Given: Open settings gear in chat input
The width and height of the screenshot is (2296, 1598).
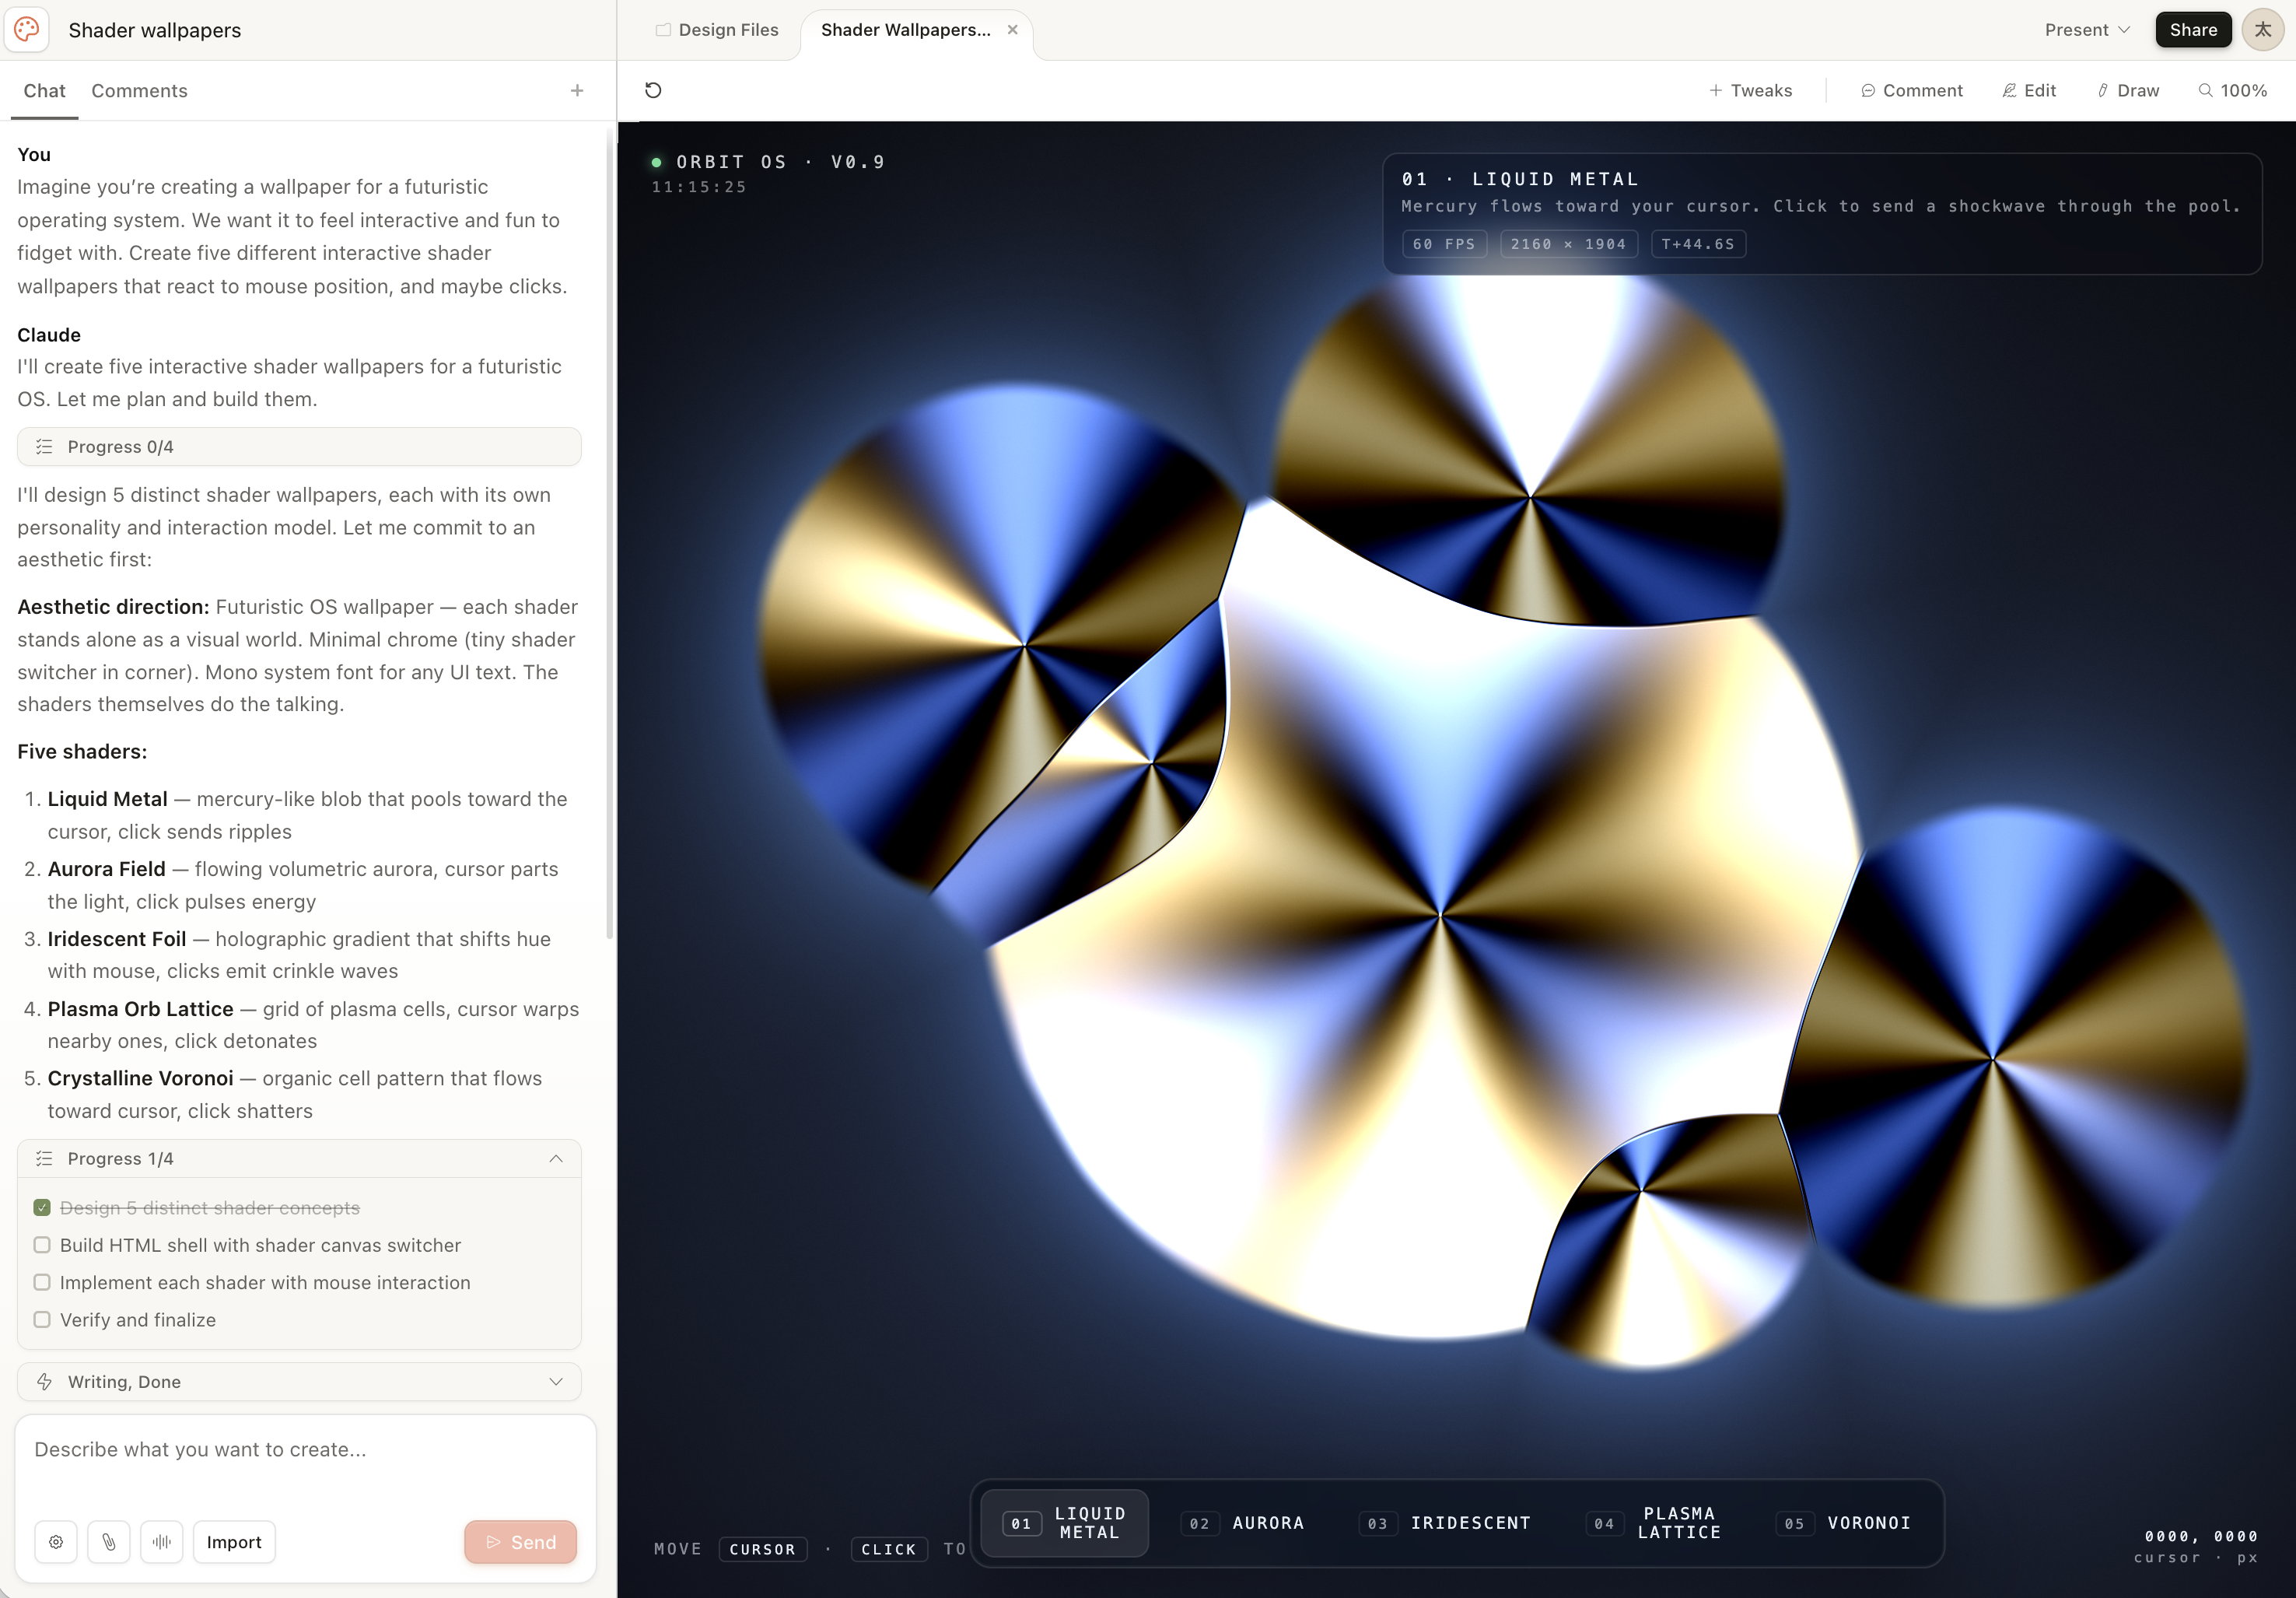Looking at the screenshot, I should tap(56, 1542).
